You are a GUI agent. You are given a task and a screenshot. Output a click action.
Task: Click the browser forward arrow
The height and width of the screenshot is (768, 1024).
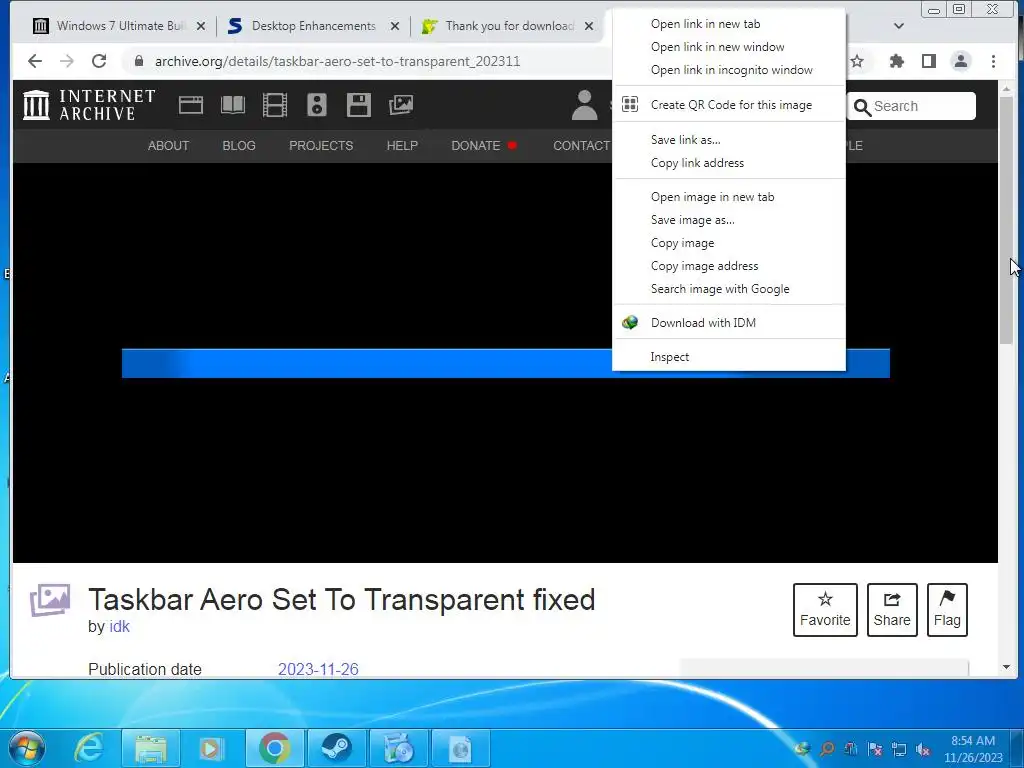click(x=67, y=61)
